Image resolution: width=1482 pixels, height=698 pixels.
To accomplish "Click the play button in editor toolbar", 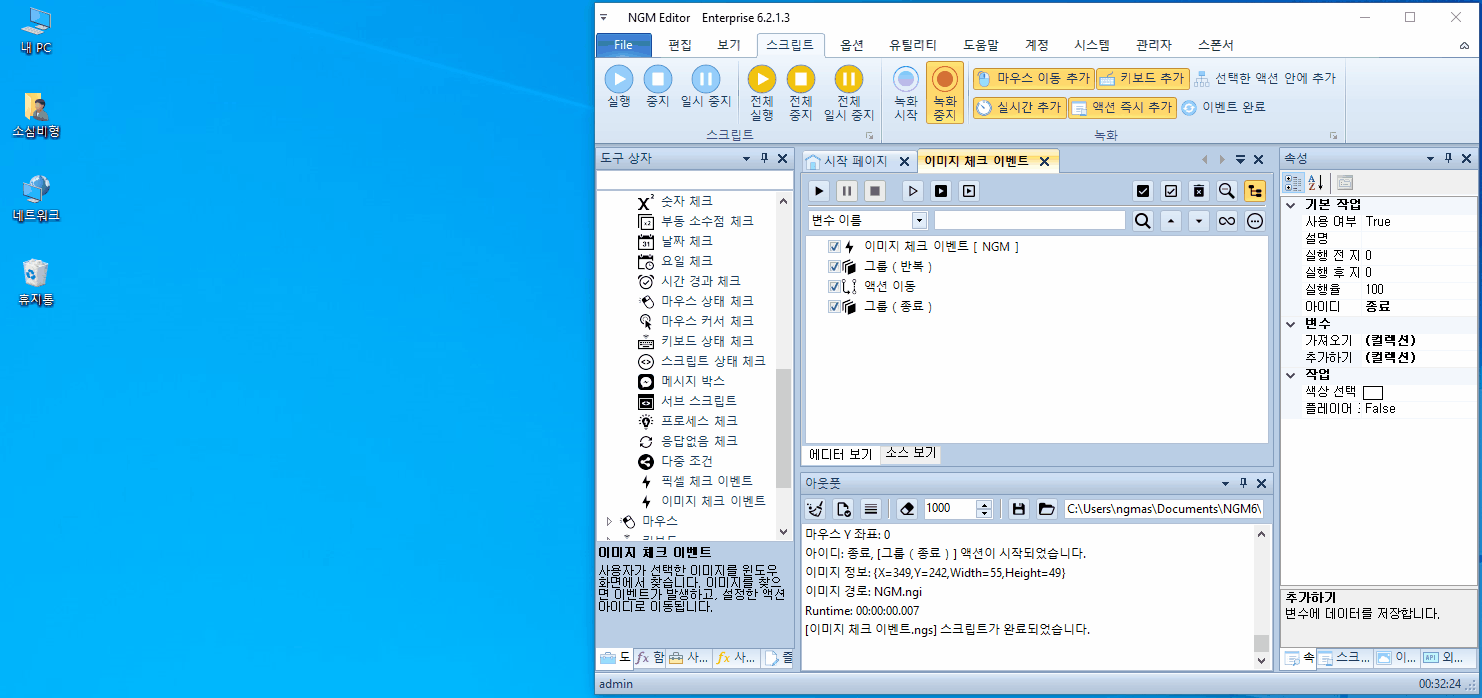I will (819, 191).
